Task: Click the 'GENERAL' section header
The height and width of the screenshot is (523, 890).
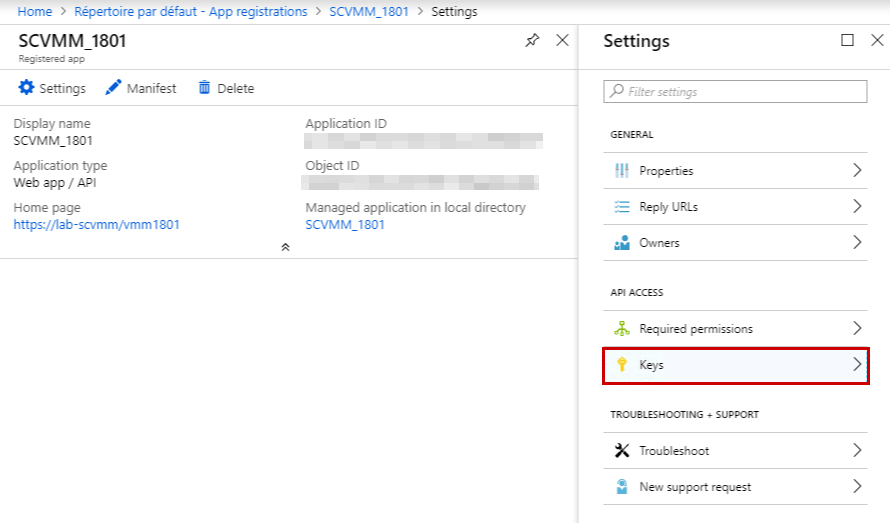Action: 632,135
